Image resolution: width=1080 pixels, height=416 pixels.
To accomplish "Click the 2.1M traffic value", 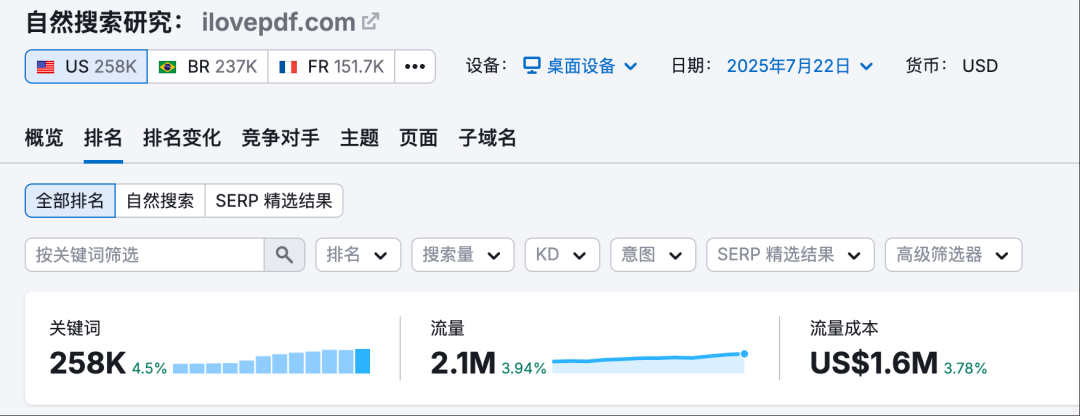I will click(x=463, y=363).
